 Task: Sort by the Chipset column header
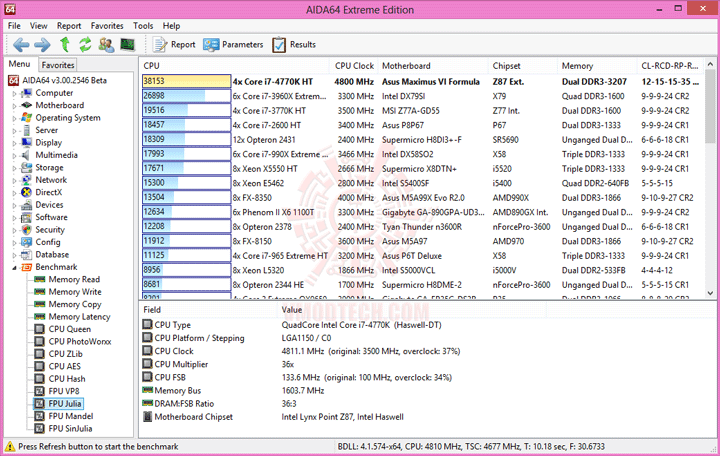(x=523, y=66)
